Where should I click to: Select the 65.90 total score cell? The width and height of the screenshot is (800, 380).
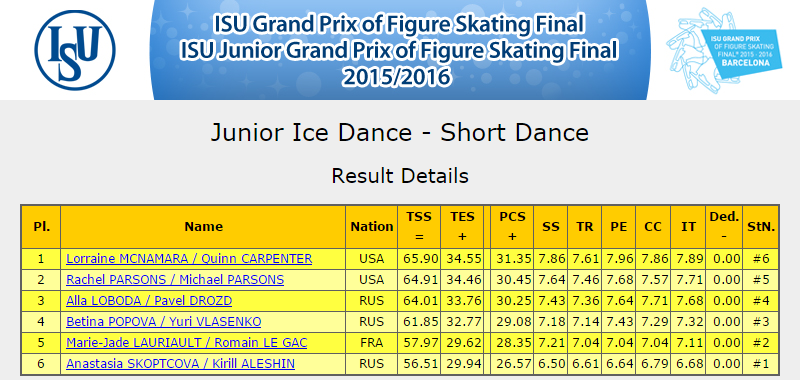tap(419, 259)
